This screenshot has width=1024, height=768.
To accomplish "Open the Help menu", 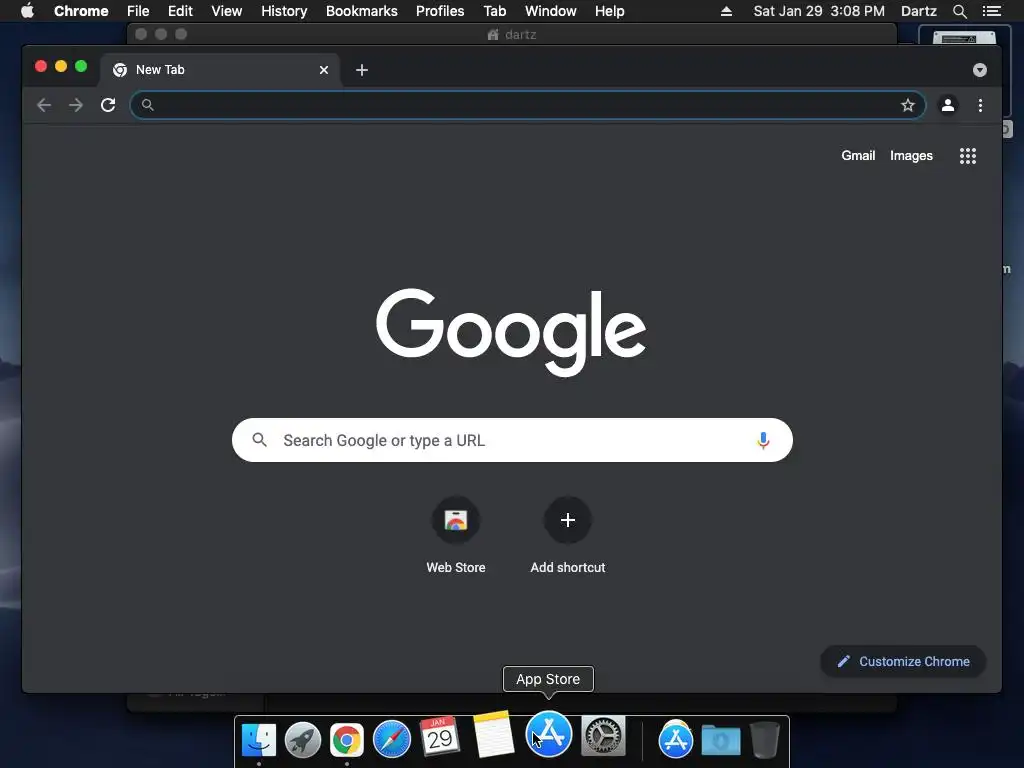I will (x=609, y=11).
